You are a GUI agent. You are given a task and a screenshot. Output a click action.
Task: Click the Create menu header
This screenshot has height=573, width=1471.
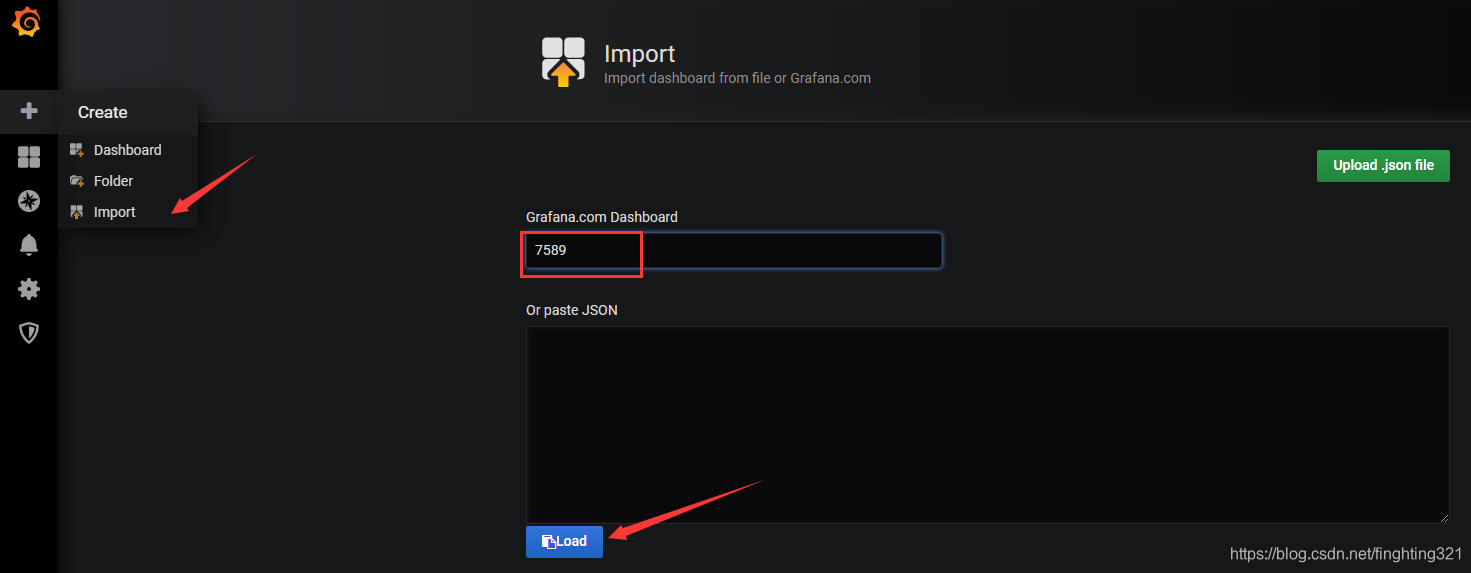click(128, 112)
